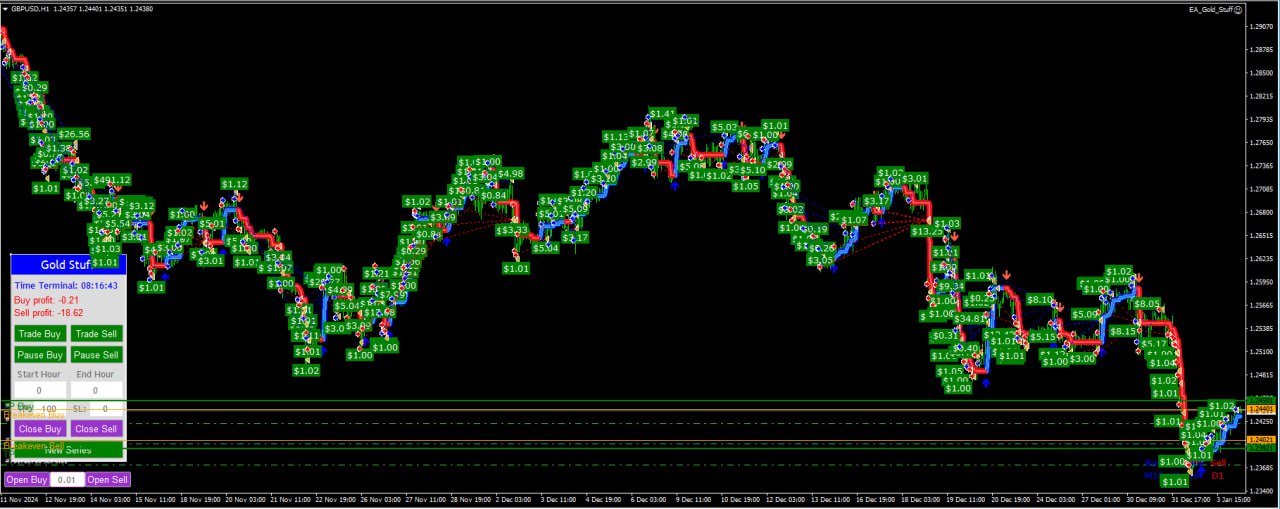Select the $8.05 profit label
This screenshot has height=509, width=1280.
[1147, 304]
